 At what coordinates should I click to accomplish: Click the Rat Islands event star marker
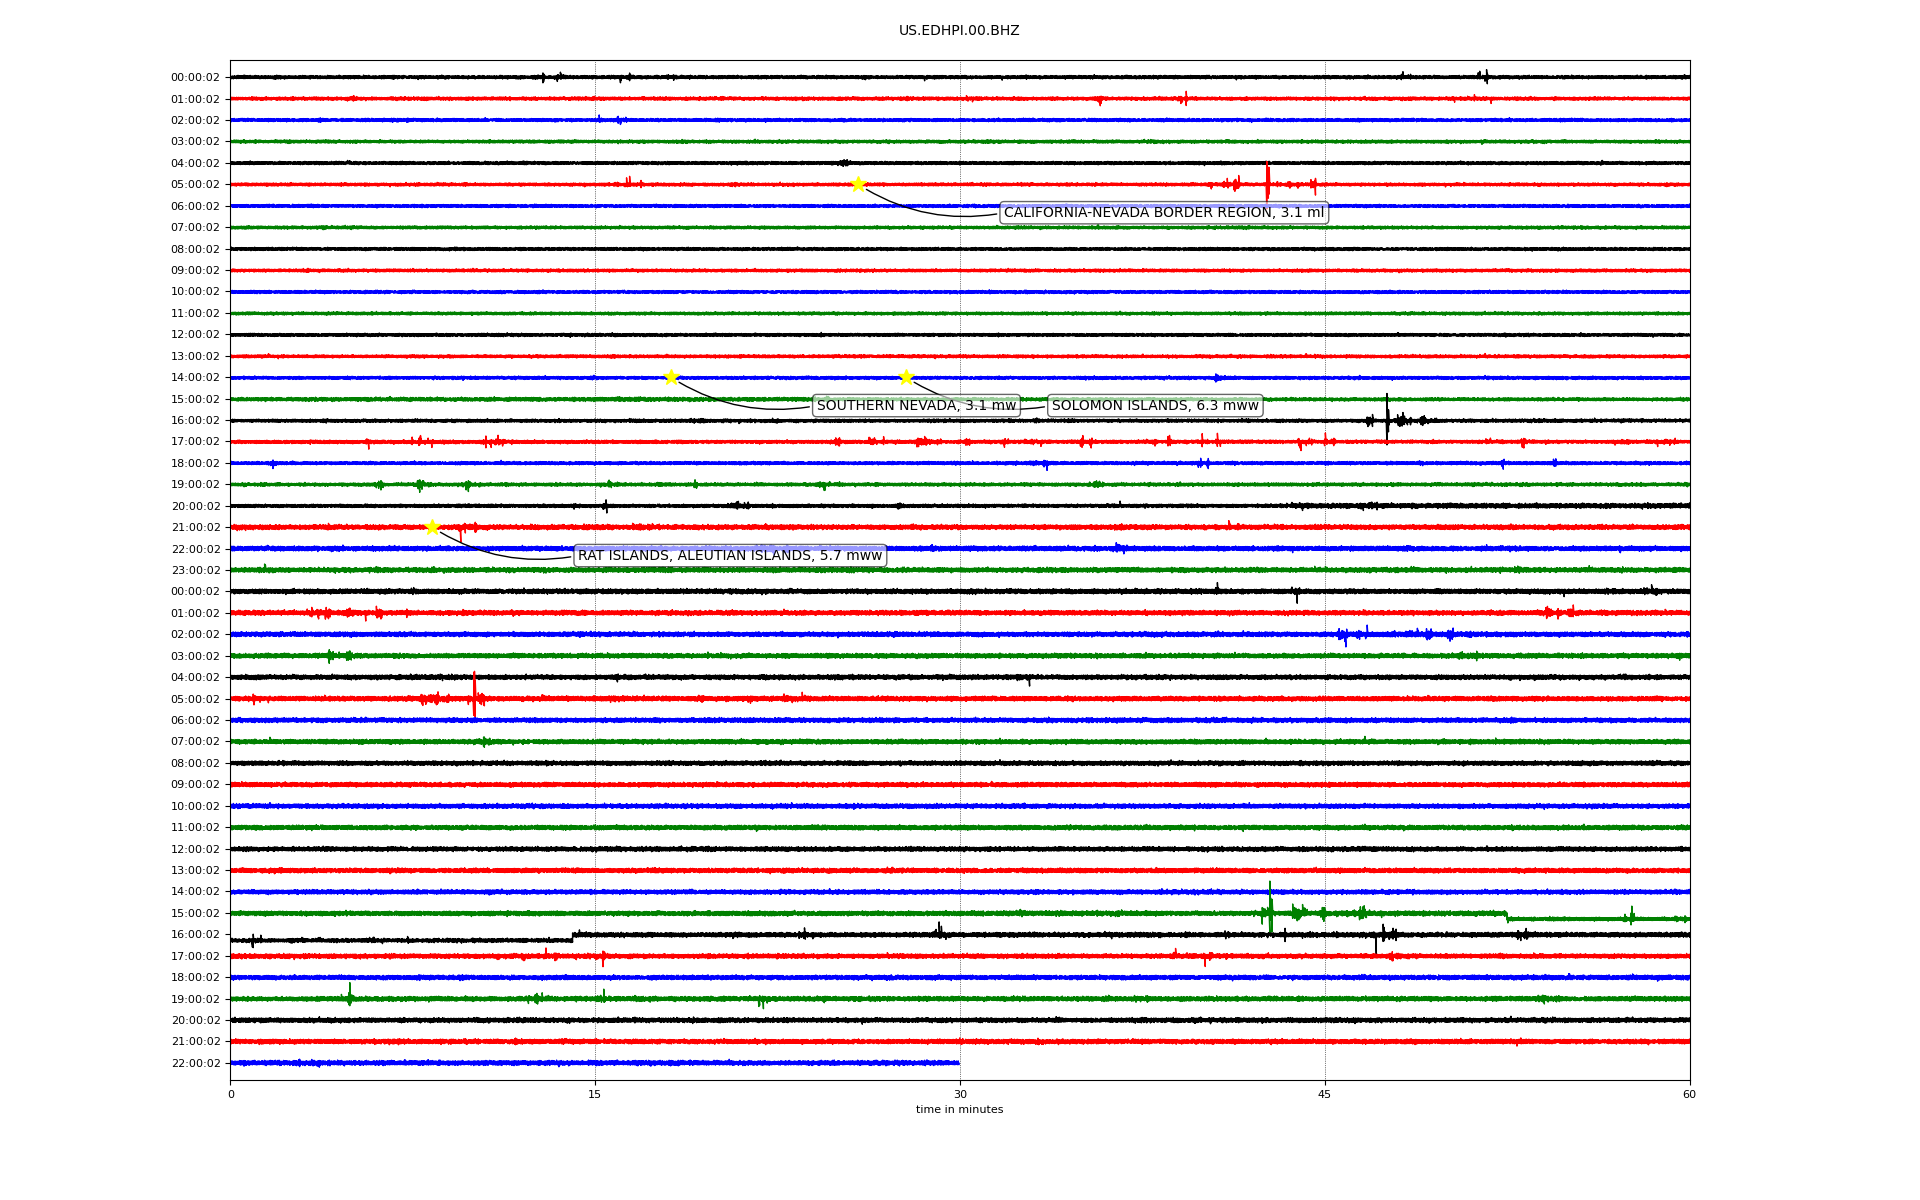432,527
